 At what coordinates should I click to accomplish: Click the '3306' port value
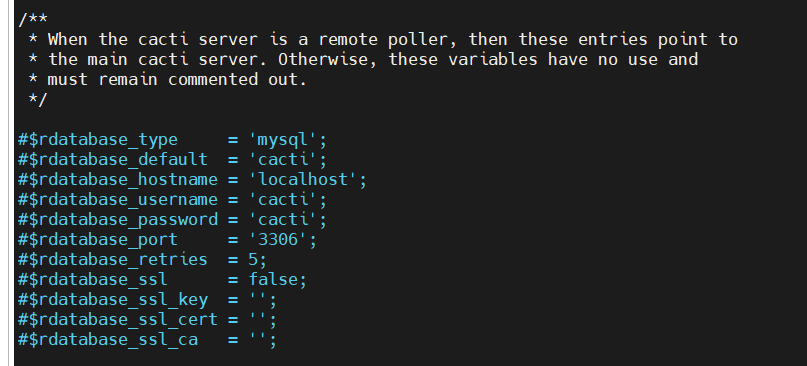(x=278, y=240)
